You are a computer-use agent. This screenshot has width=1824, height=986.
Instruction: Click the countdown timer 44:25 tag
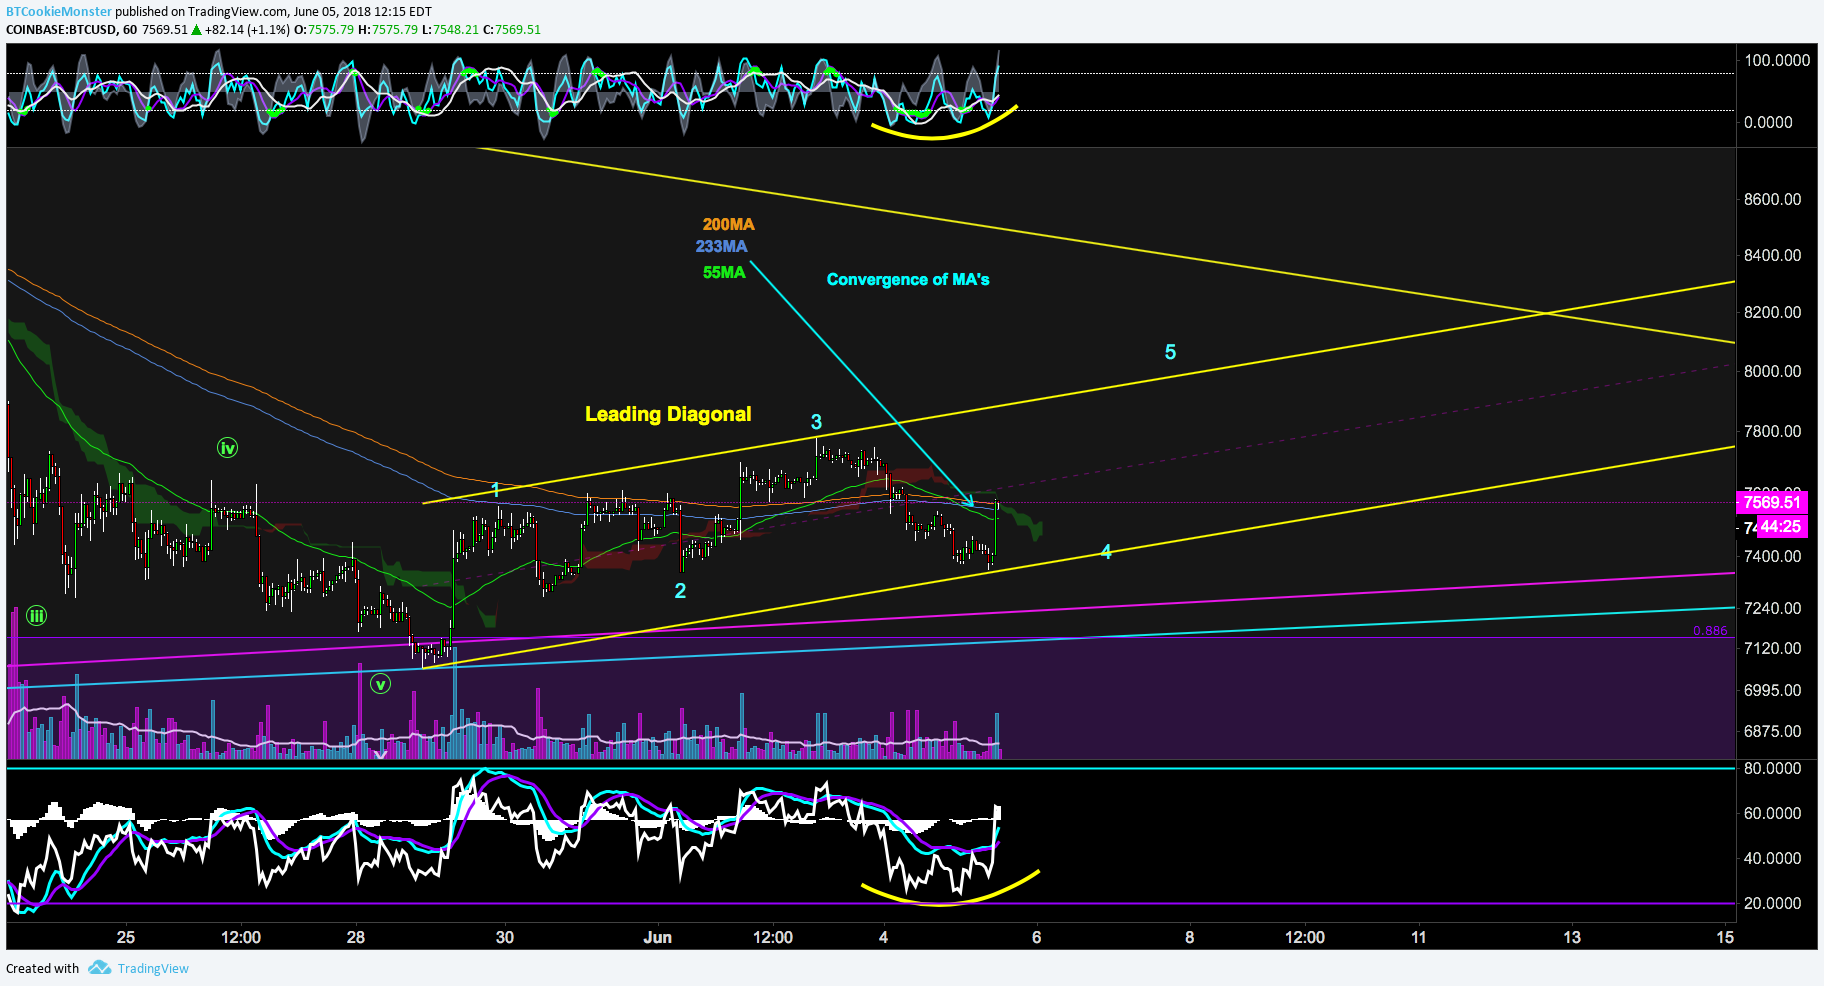(x=1780, y=526)
